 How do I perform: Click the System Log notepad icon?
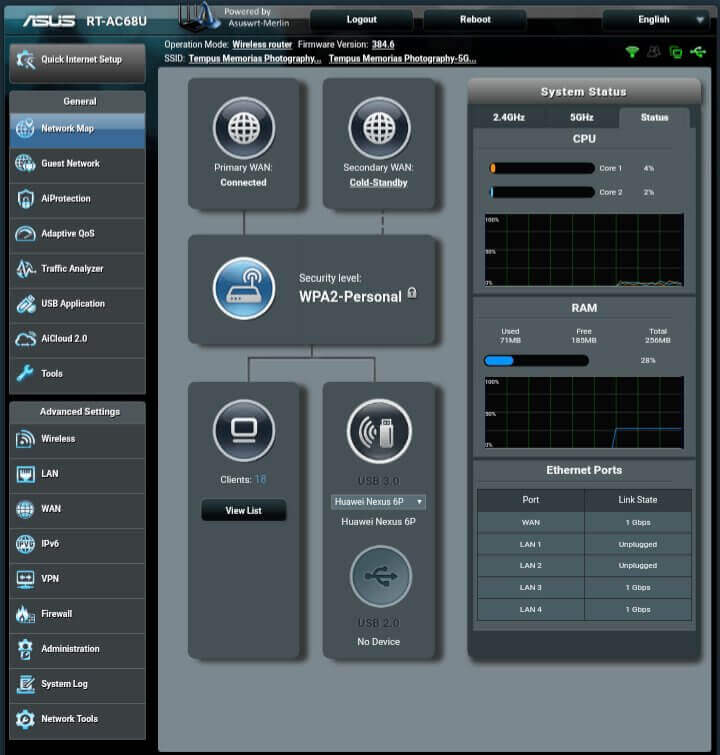(25, 684)
